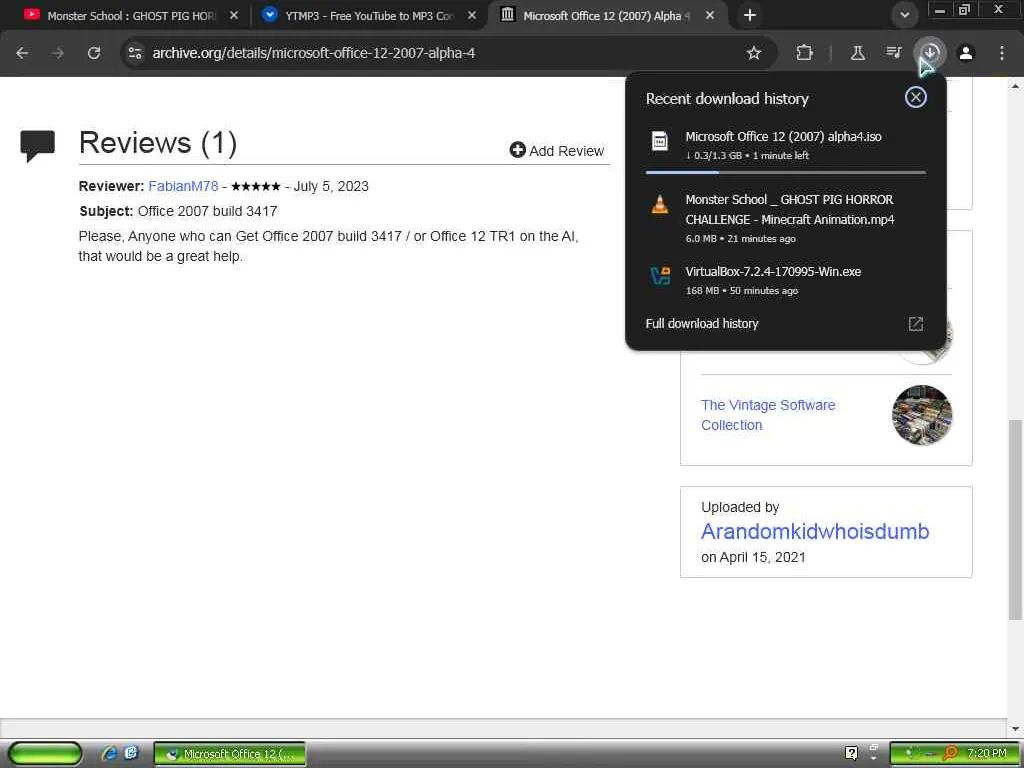Screen dimensions: 1024x768
Task: Click the Internet Explorer quick launch icon
Action: [109, 753]
